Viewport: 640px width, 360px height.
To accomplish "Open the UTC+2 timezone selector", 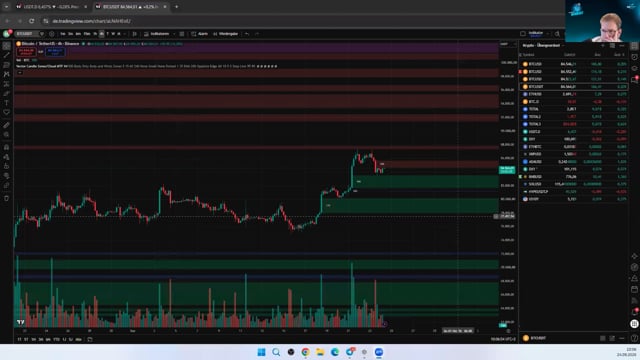I will (503, 339).
